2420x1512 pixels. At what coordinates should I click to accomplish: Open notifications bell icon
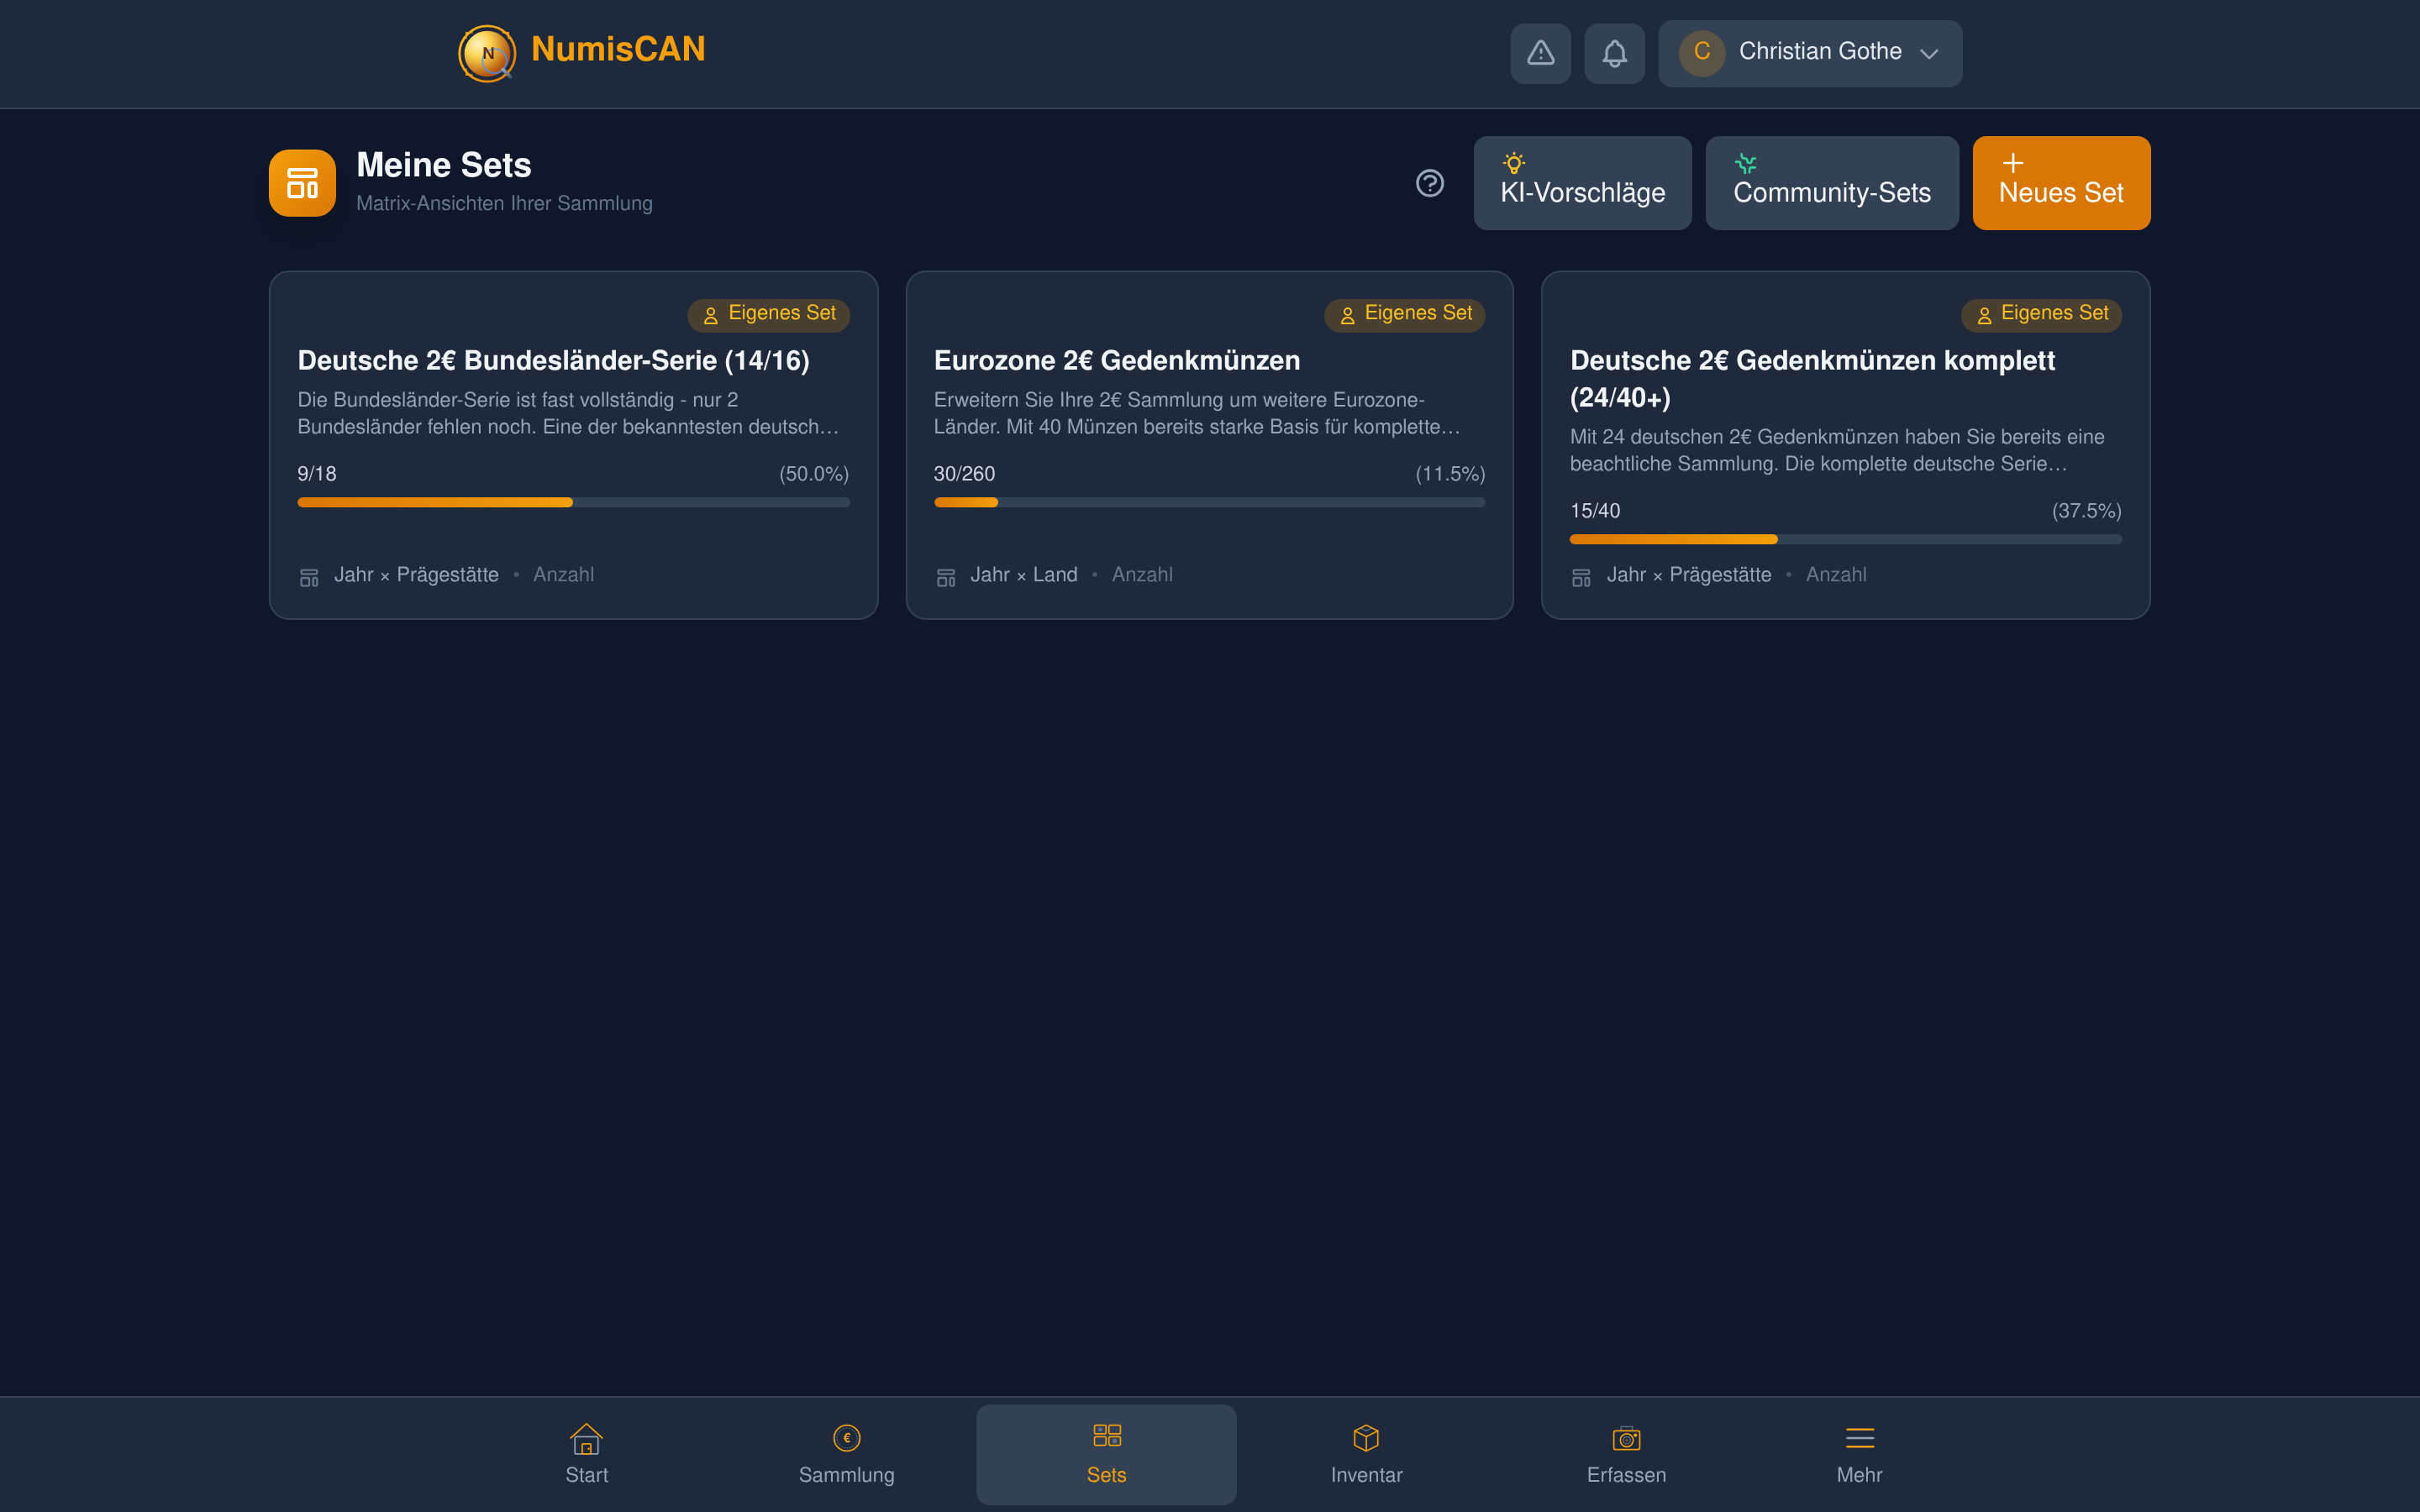pos(1614,53)
